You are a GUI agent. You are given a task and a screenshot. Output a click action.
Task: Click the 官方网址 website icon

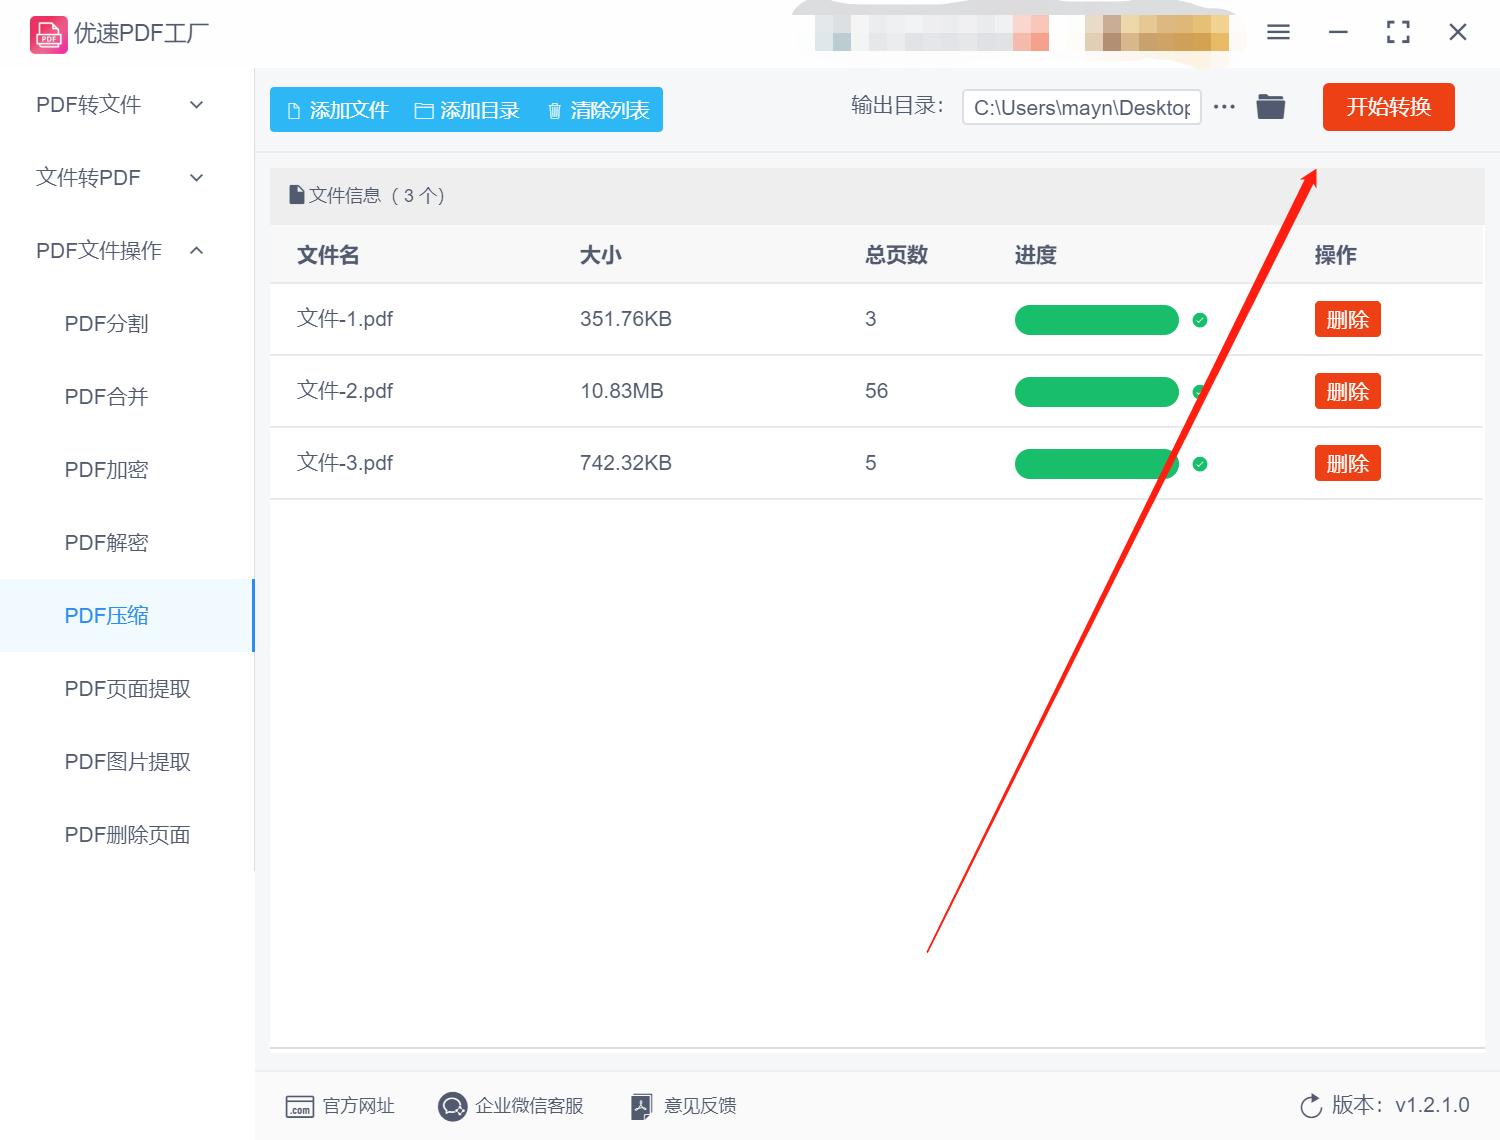300,1106
